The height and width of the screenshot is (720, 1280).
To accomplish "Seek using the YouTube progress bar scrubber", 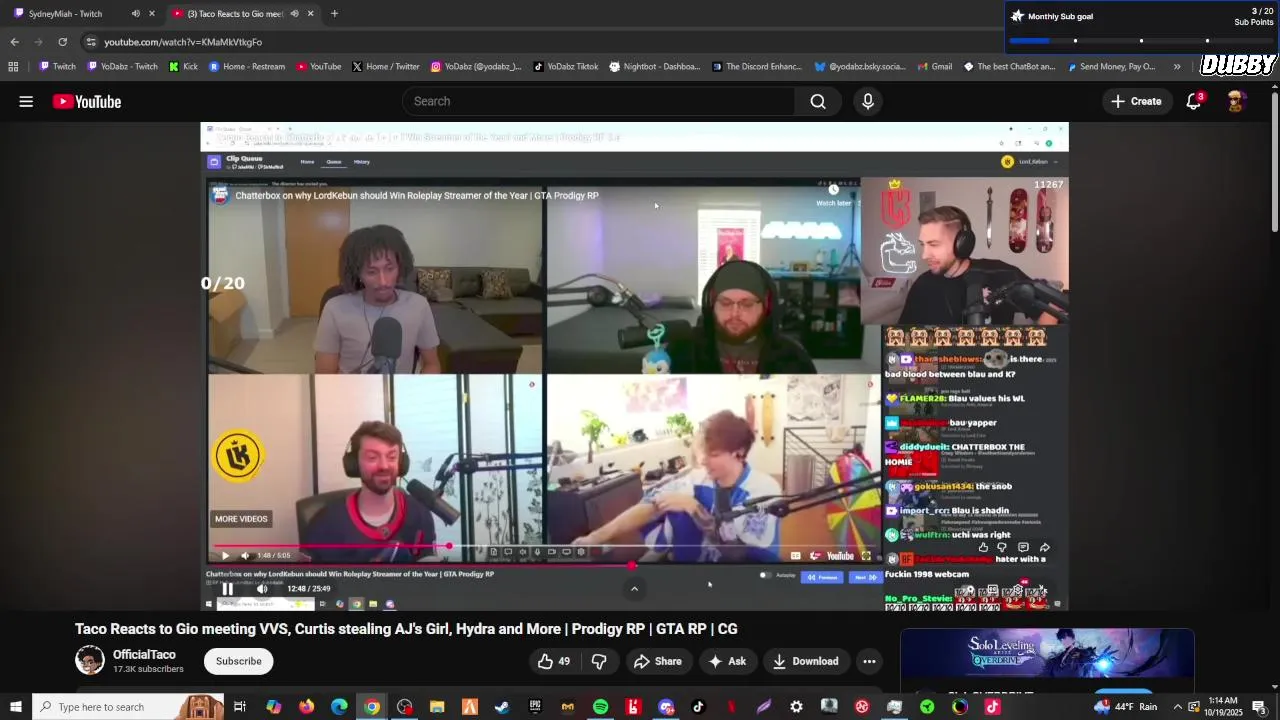I will click(631, 566).
